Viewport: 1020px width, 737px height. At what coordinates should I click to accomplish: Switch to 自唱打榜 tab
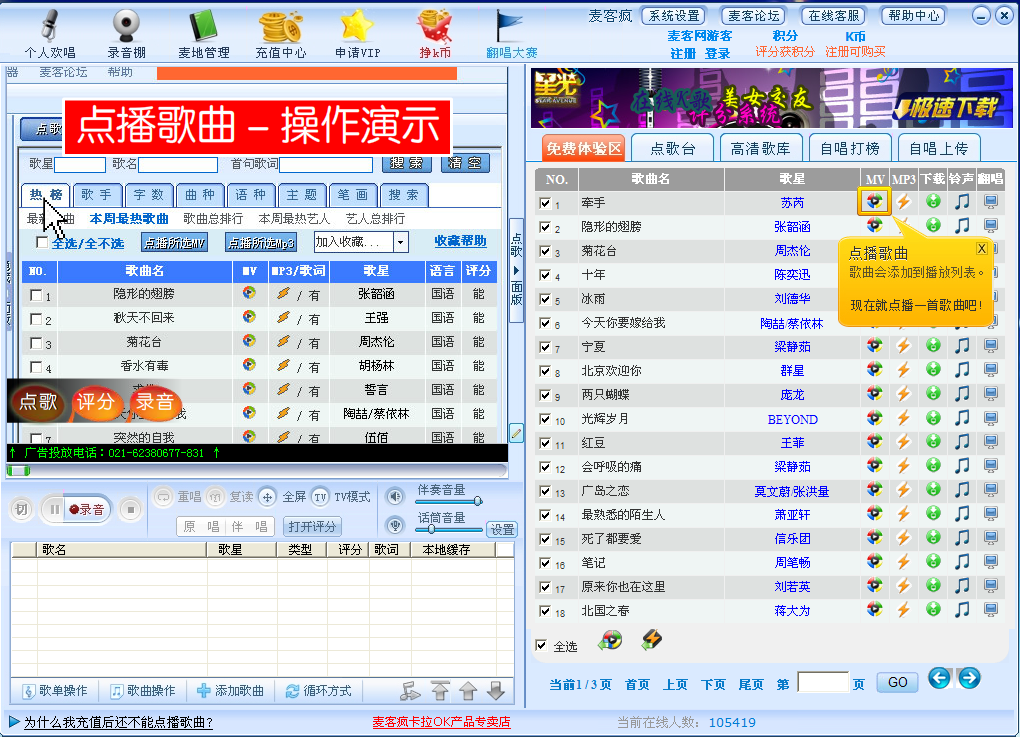point(850,148)
